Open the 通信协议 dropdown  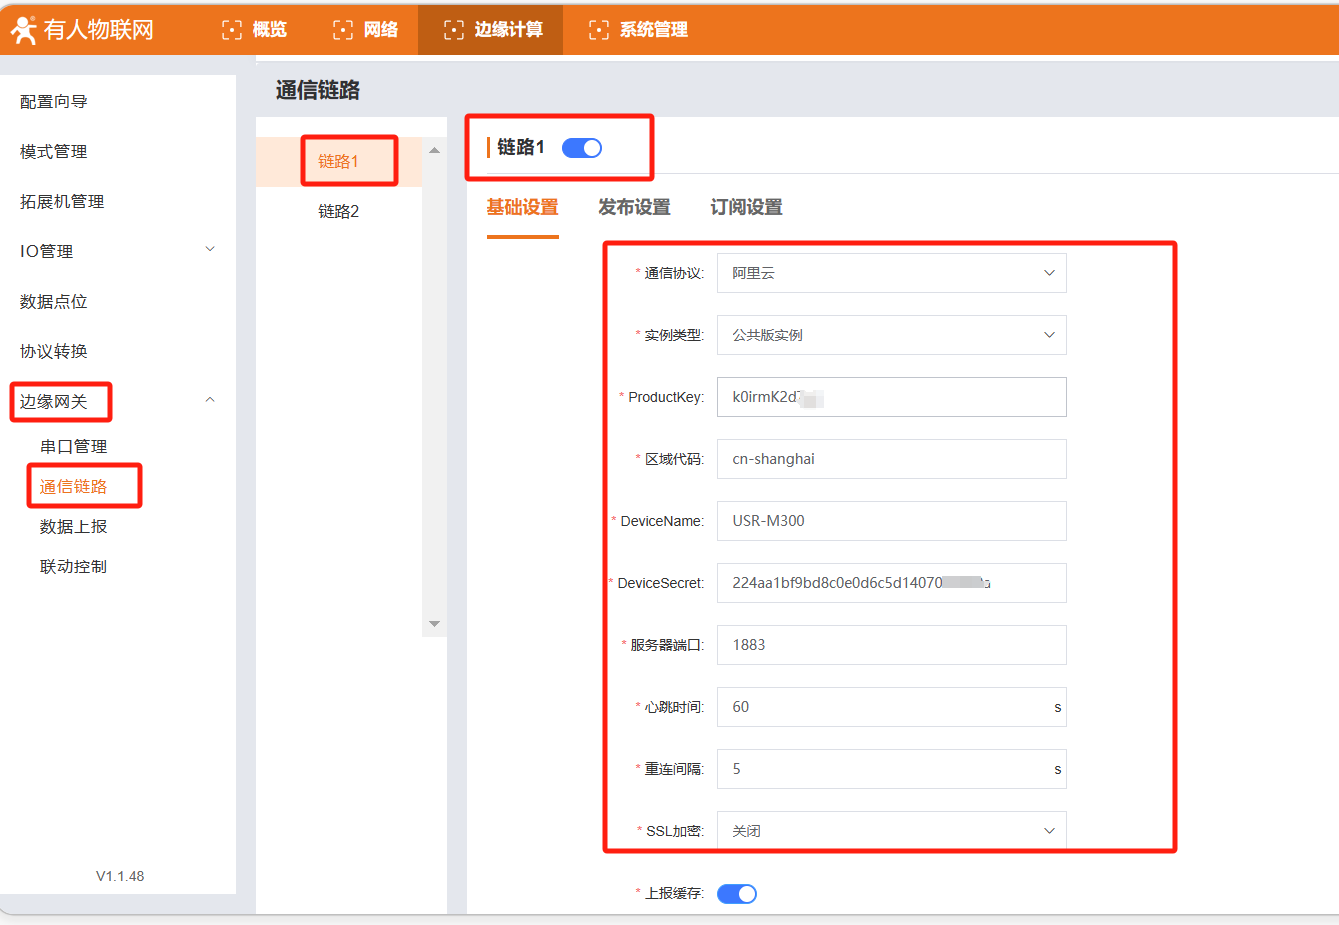891,273
